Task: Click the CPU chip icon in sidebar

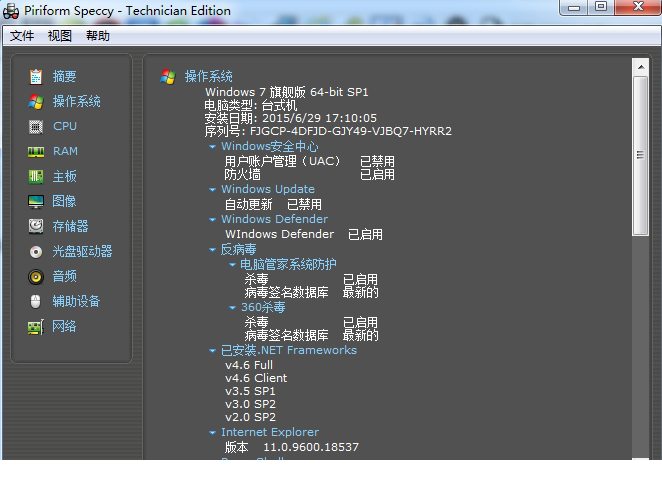Action: point(36,127)
